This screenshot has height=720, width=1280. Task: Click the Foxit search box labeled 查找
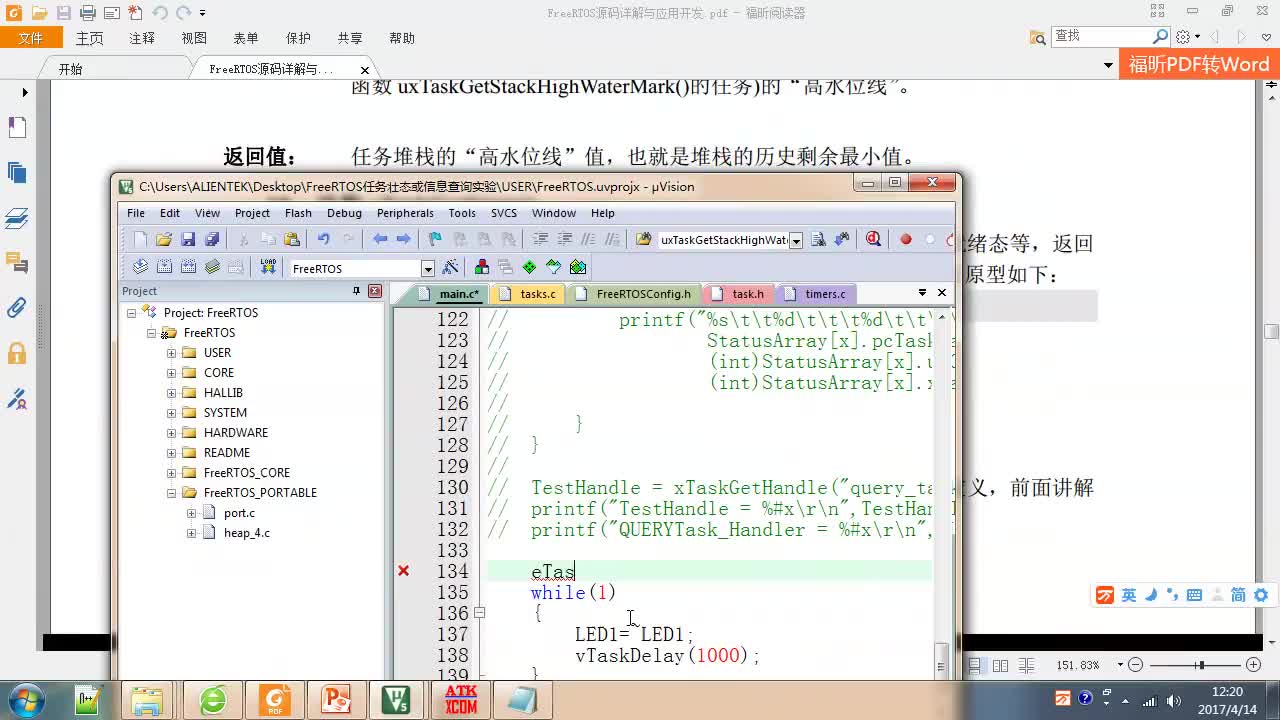pos(1102,36)
